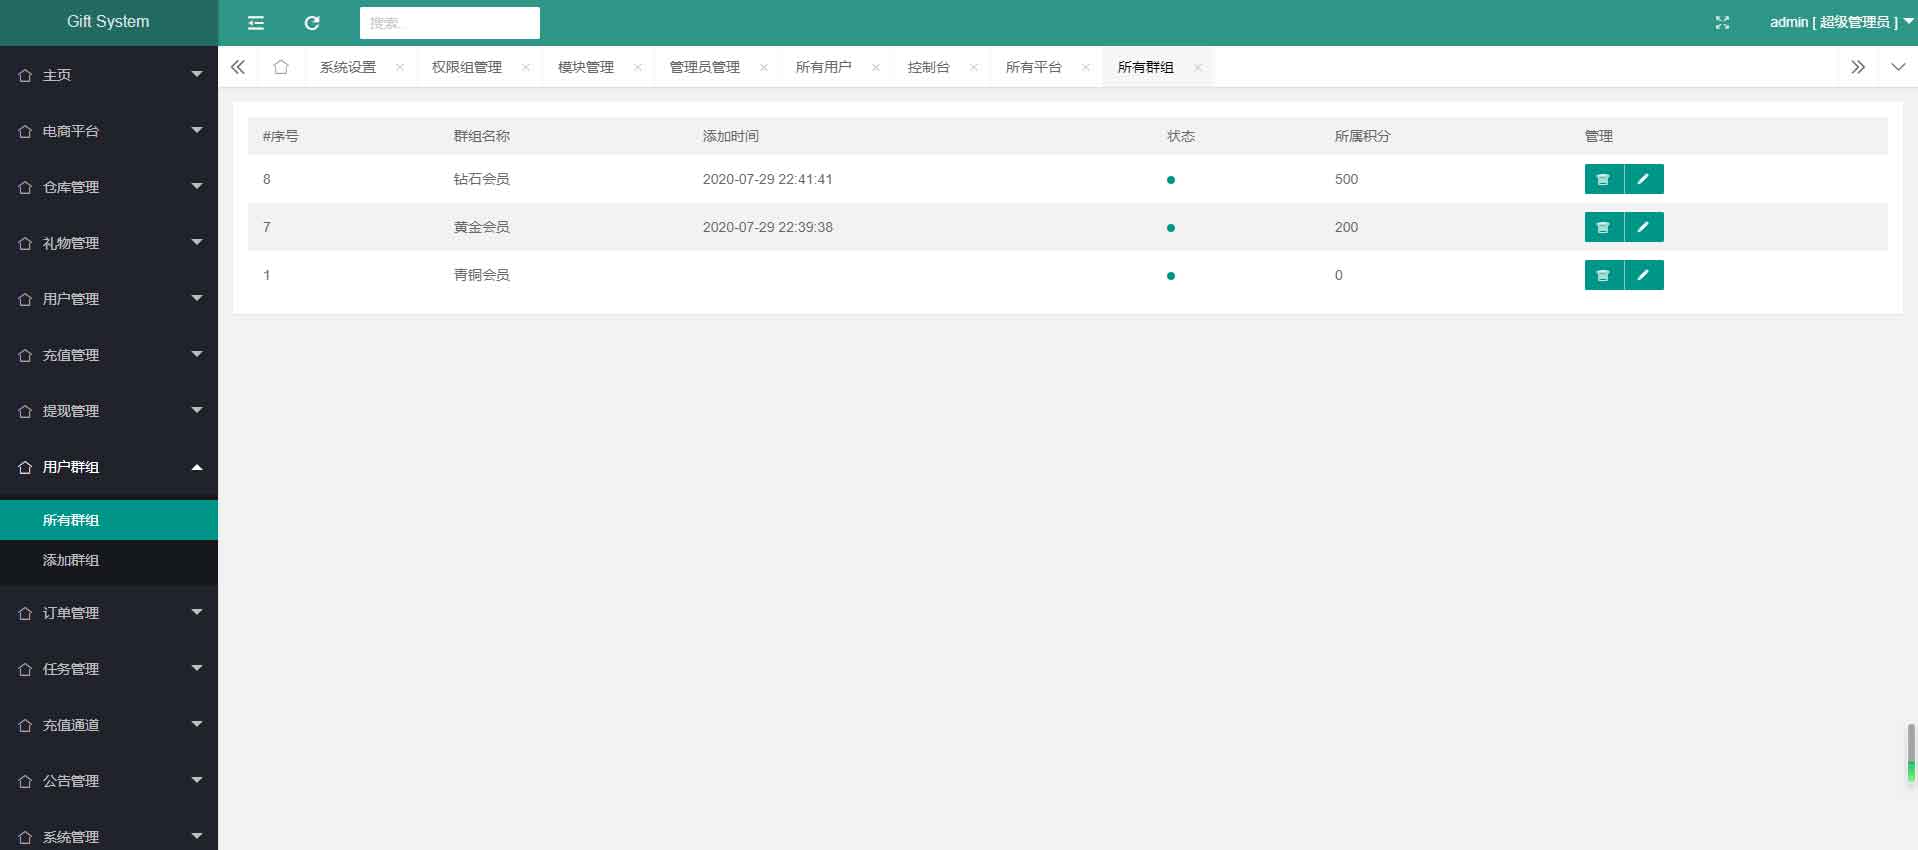
Task: Open the tab options dropdown arrow
Action: [1898, 67]
